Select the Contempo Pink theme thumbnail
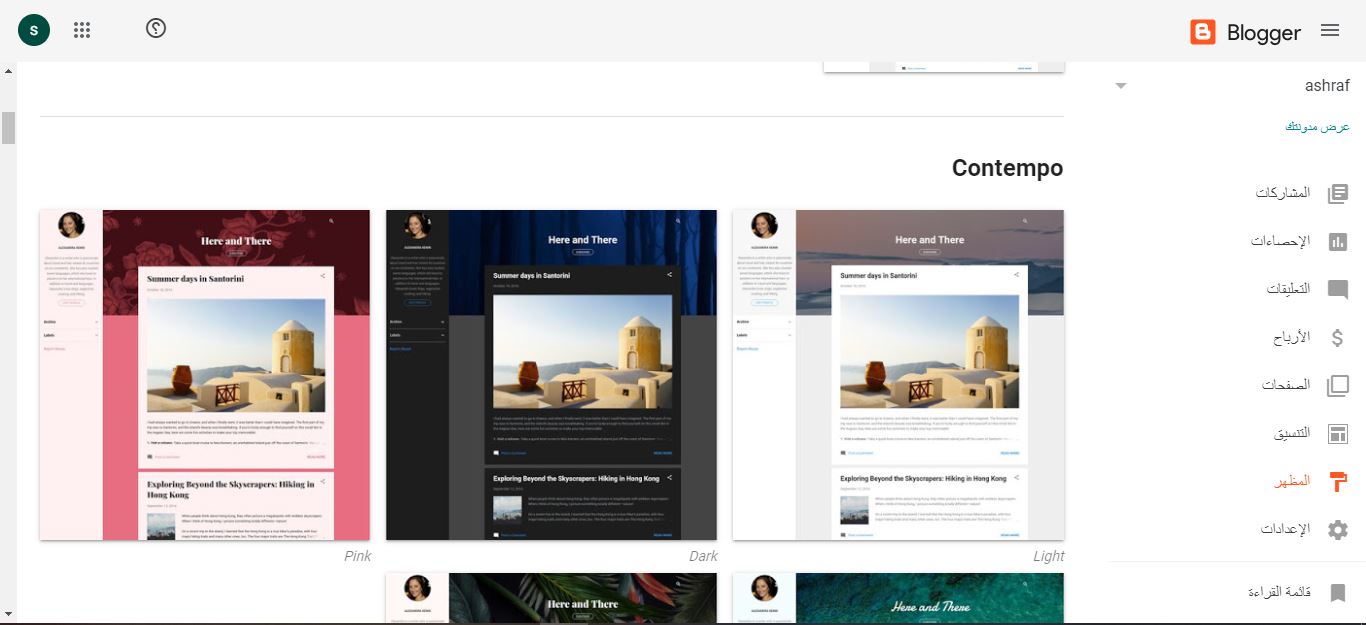Image resolution: width=1366 pixels, height=625 pixels. point(205,375)
